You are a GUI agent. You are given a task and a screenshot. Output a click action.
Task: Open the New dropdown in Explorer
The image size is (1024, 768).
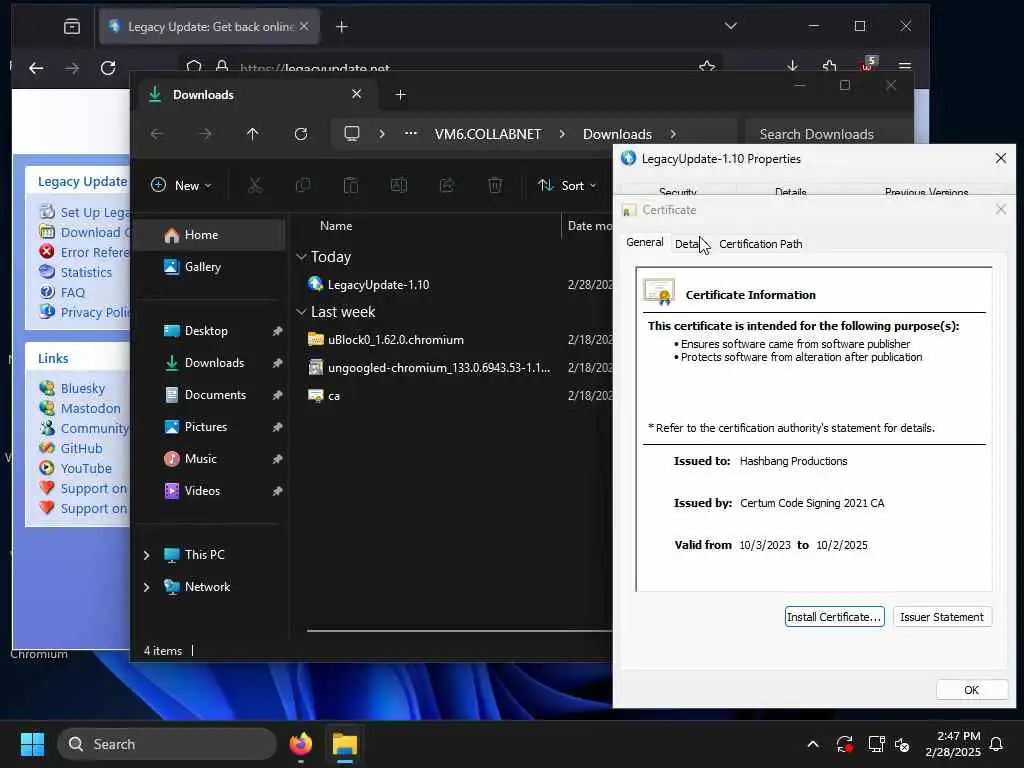[x=181, y=185]
